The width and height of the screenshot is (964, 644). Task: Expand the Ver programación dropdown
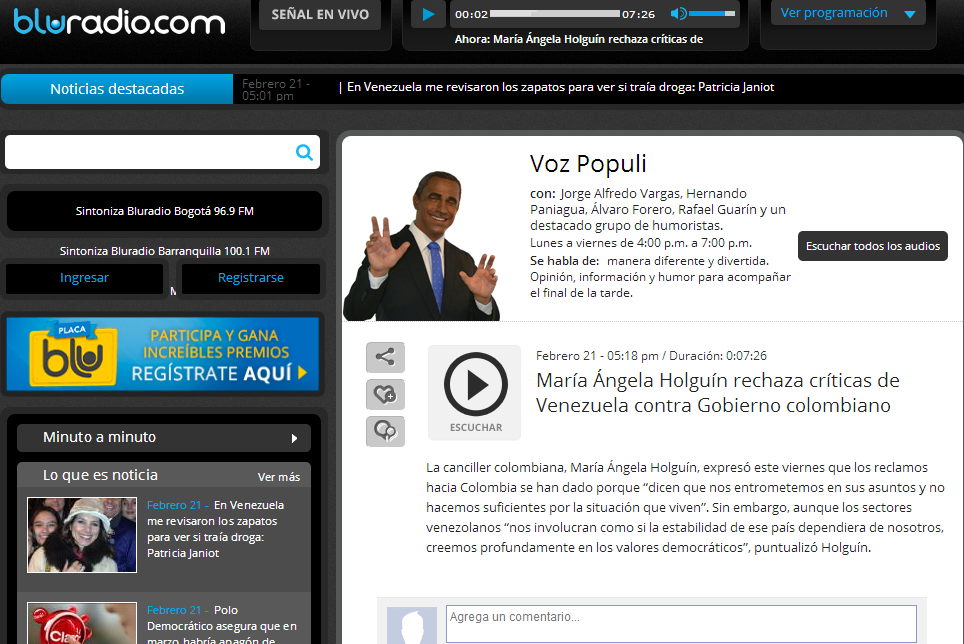[848, 13]
